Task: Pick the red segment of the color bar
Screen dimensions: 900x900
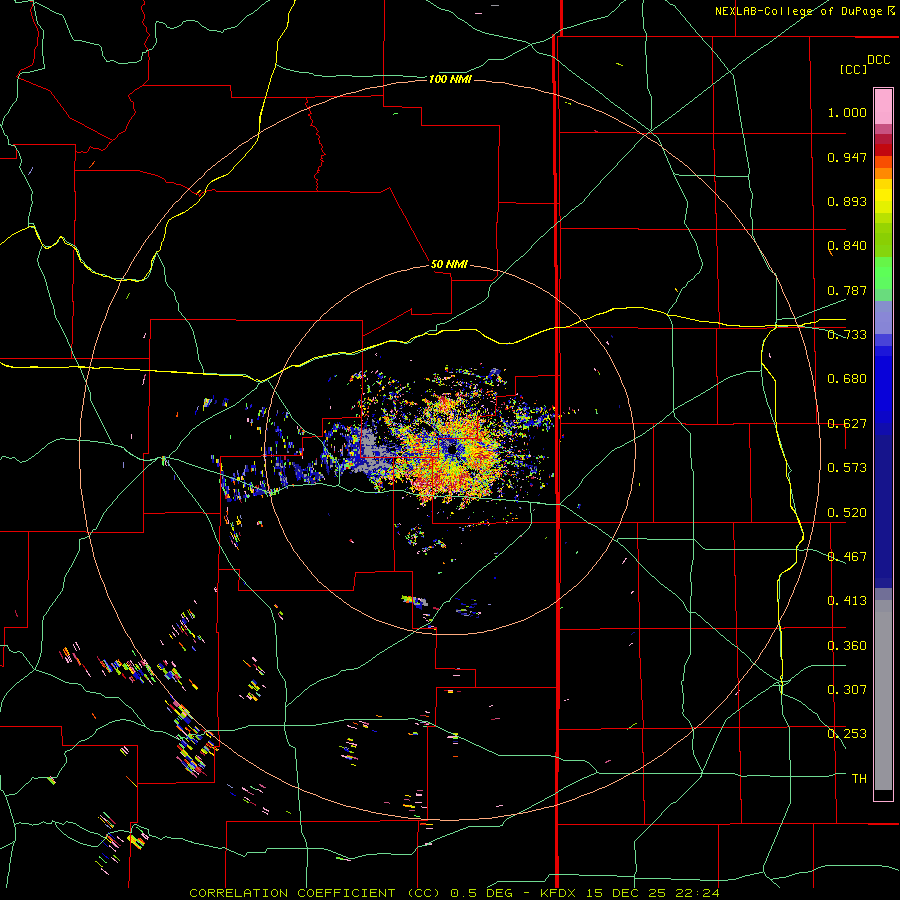Action: [x=883, y=149]
